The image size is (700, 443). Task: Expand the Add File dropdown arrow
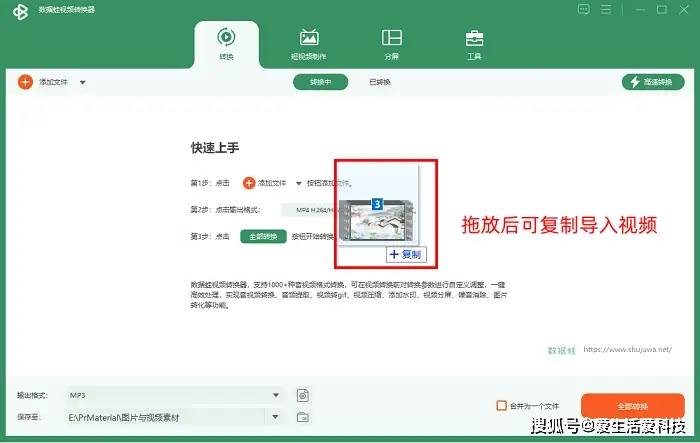pos(82,83)
